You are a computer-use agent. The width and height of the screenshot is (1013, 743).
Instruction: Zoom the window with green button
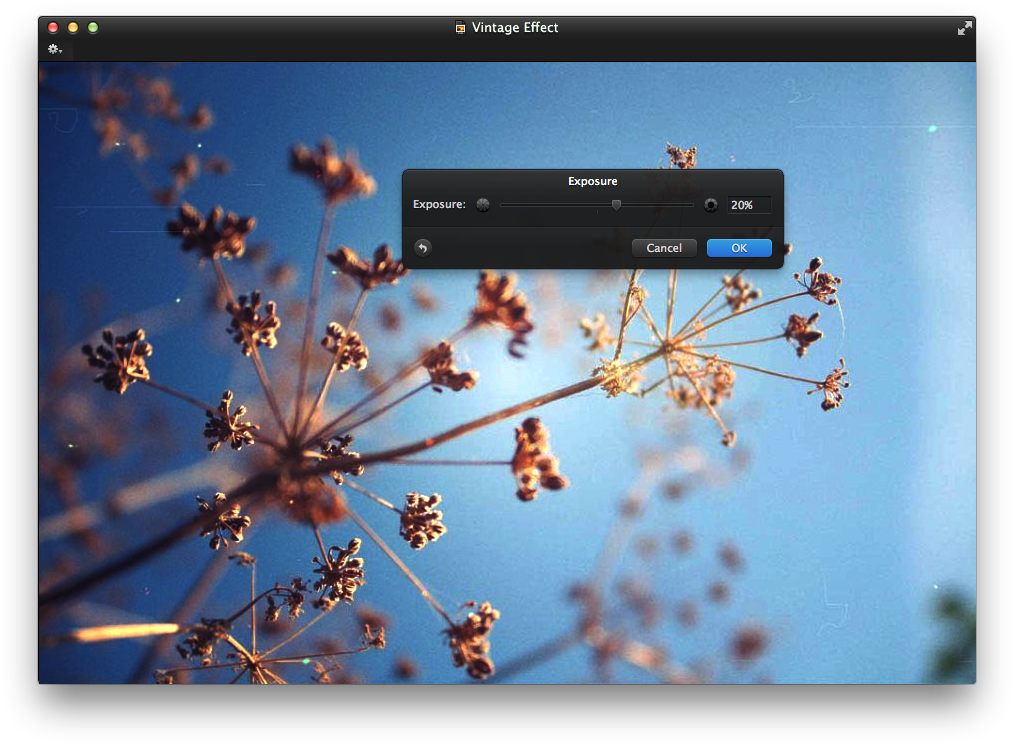point(93,27)
